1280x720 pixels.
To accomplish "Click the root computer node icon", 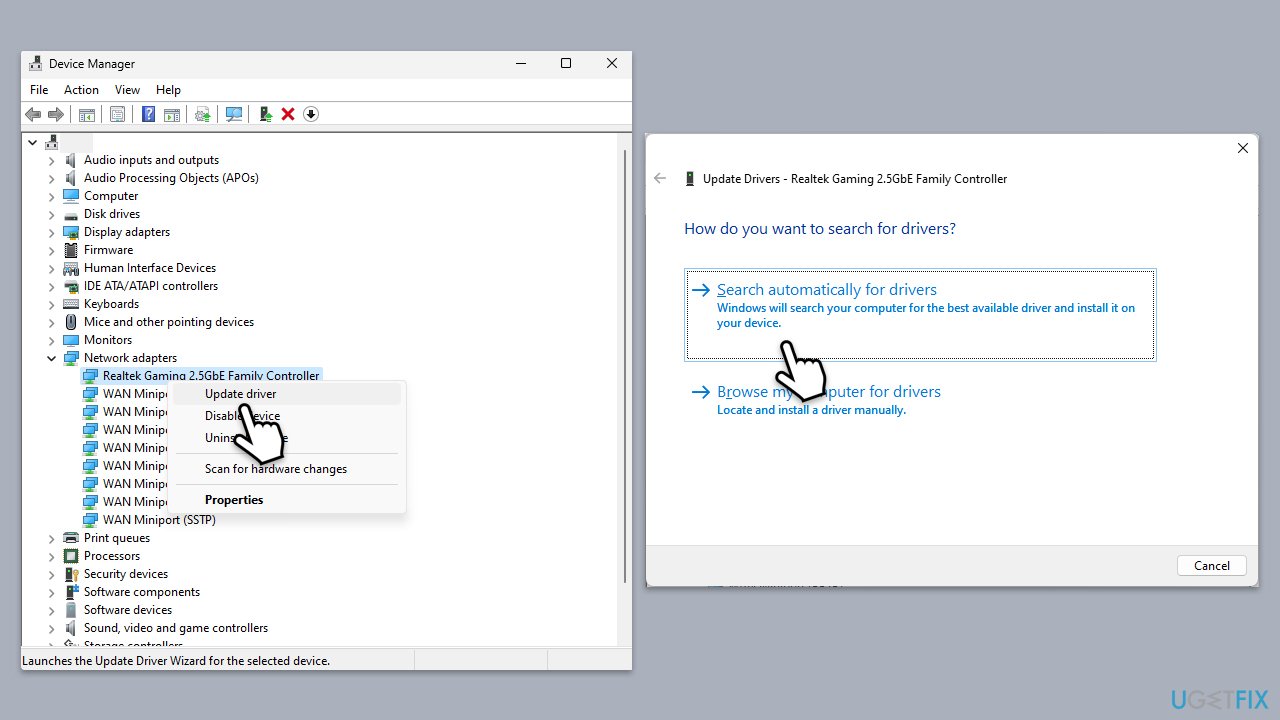I will point(52,142).
